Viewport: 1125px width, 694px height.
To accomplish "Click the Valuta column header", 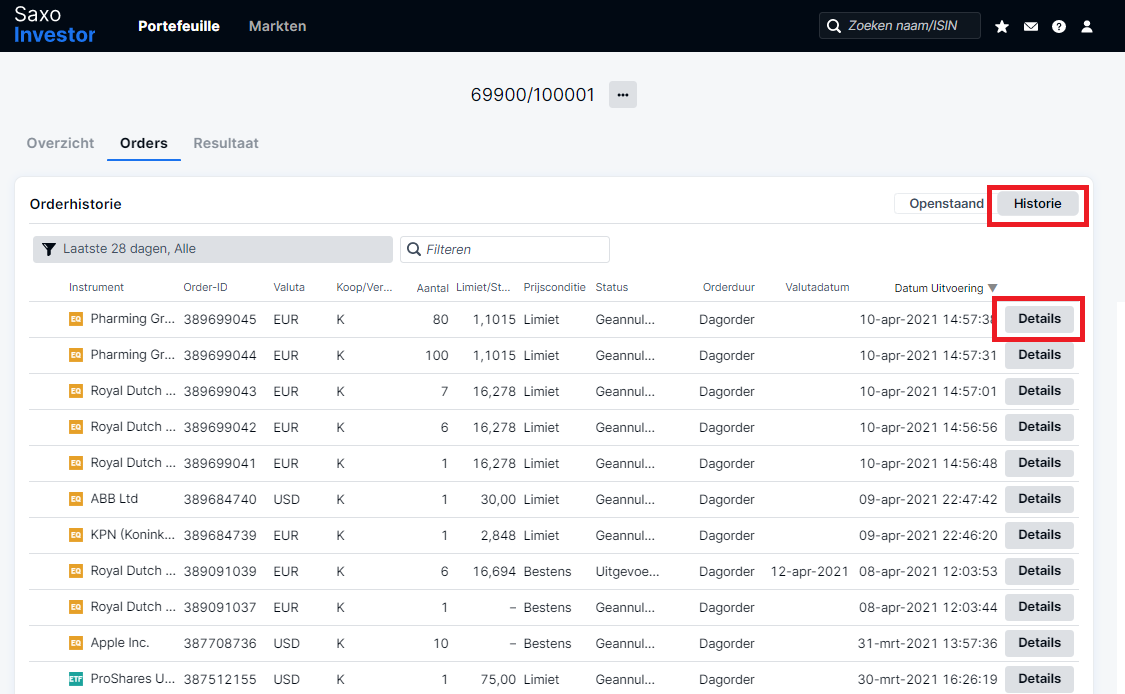I will point(289,287).
